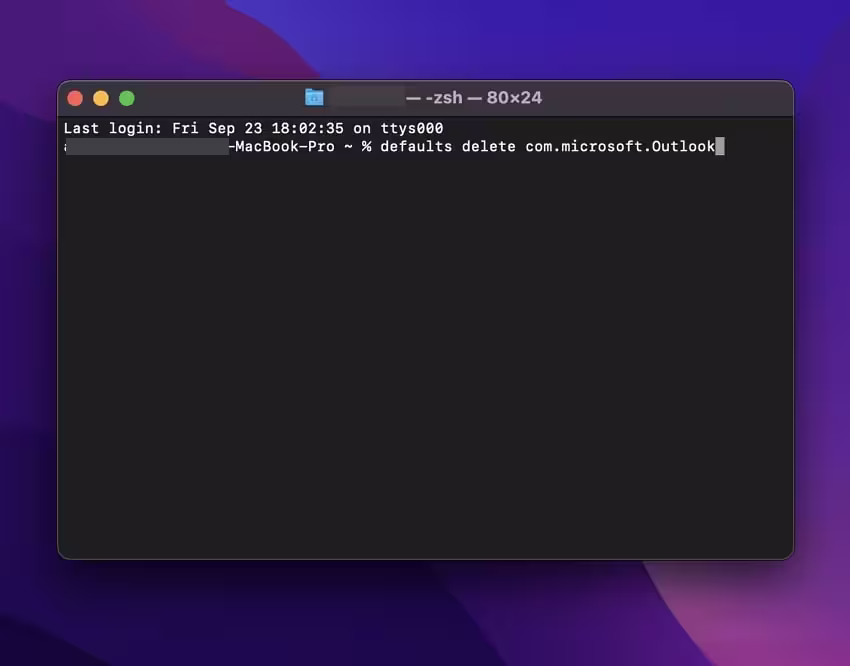Screen dimensions: 850x666
Task: Click 'MacBook-Pro' in the shell prompt
Action: [285, 146]
